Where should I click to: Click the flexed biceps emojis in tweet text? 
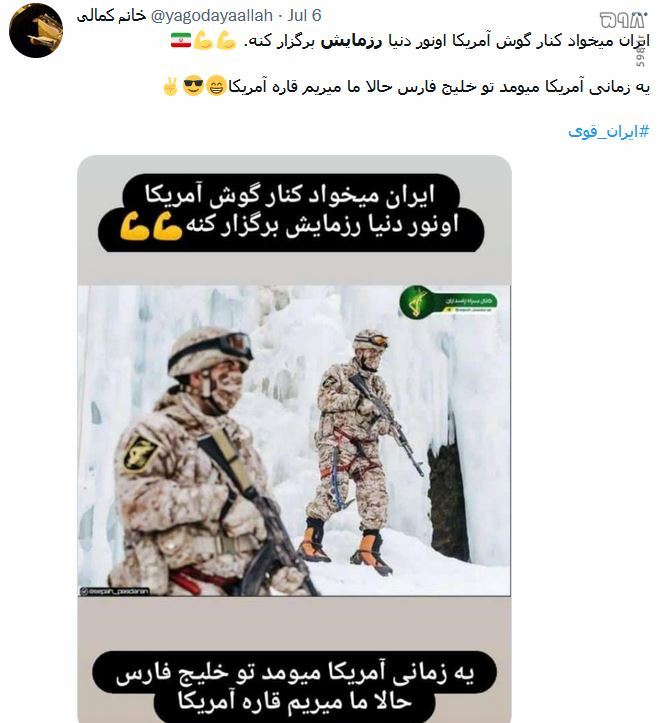coord(214,41)
